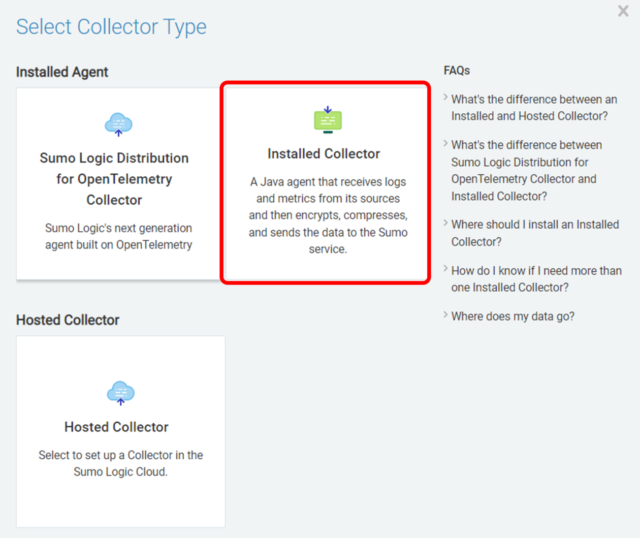Click the Java agent description text
640x538 pixels.
pos(328,215)
